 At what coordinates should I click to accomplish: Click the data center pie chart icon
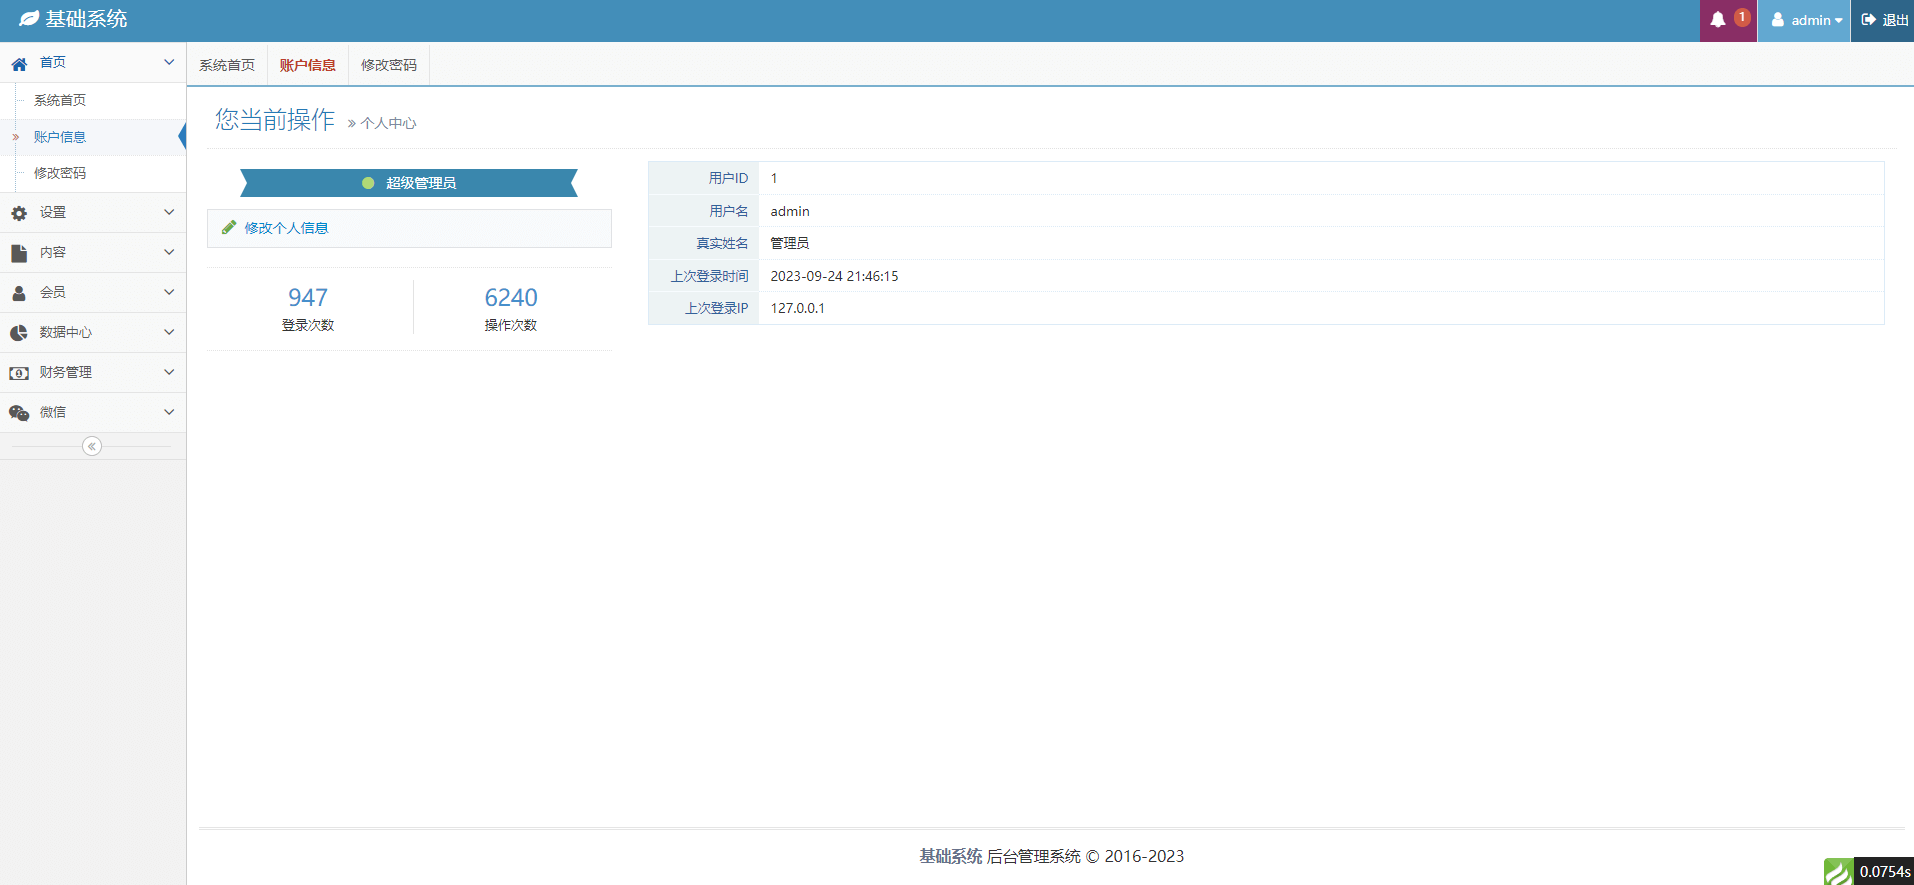[x=19, y=333]
